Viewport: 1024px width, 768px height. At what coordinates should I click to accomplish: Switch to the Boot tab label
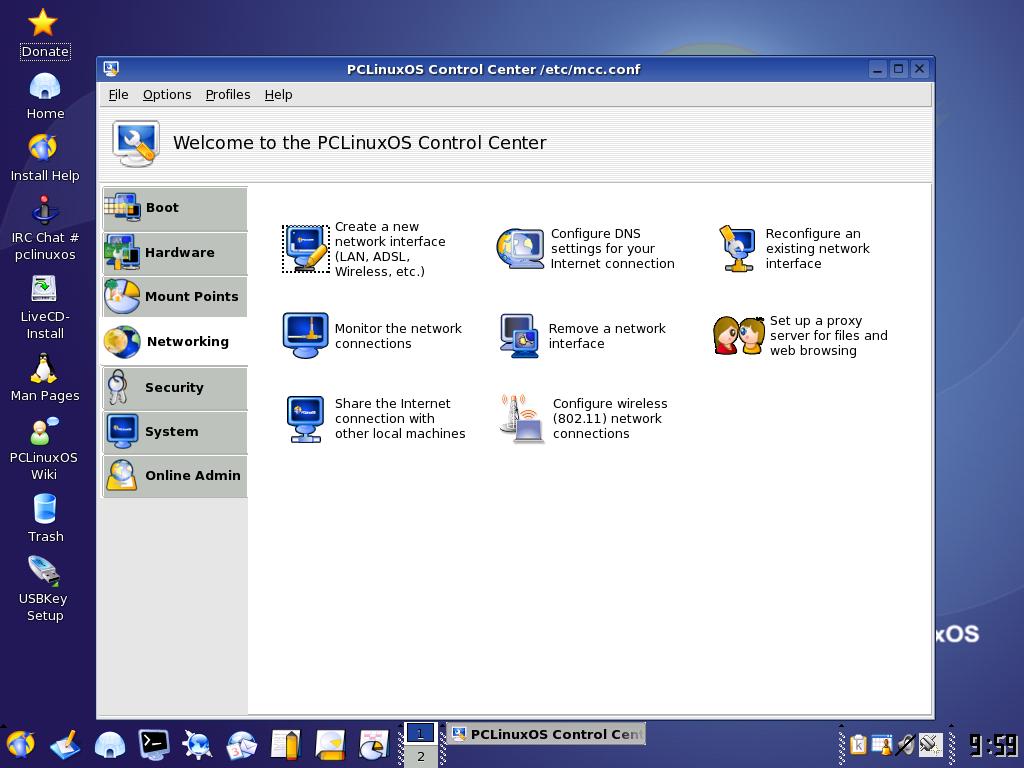pyautogui.click(x=162, y=208)
